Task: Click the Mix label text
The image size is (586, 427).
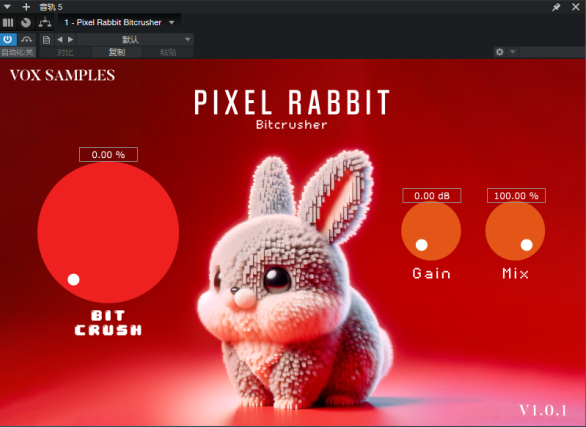Action: click(515, 273)
